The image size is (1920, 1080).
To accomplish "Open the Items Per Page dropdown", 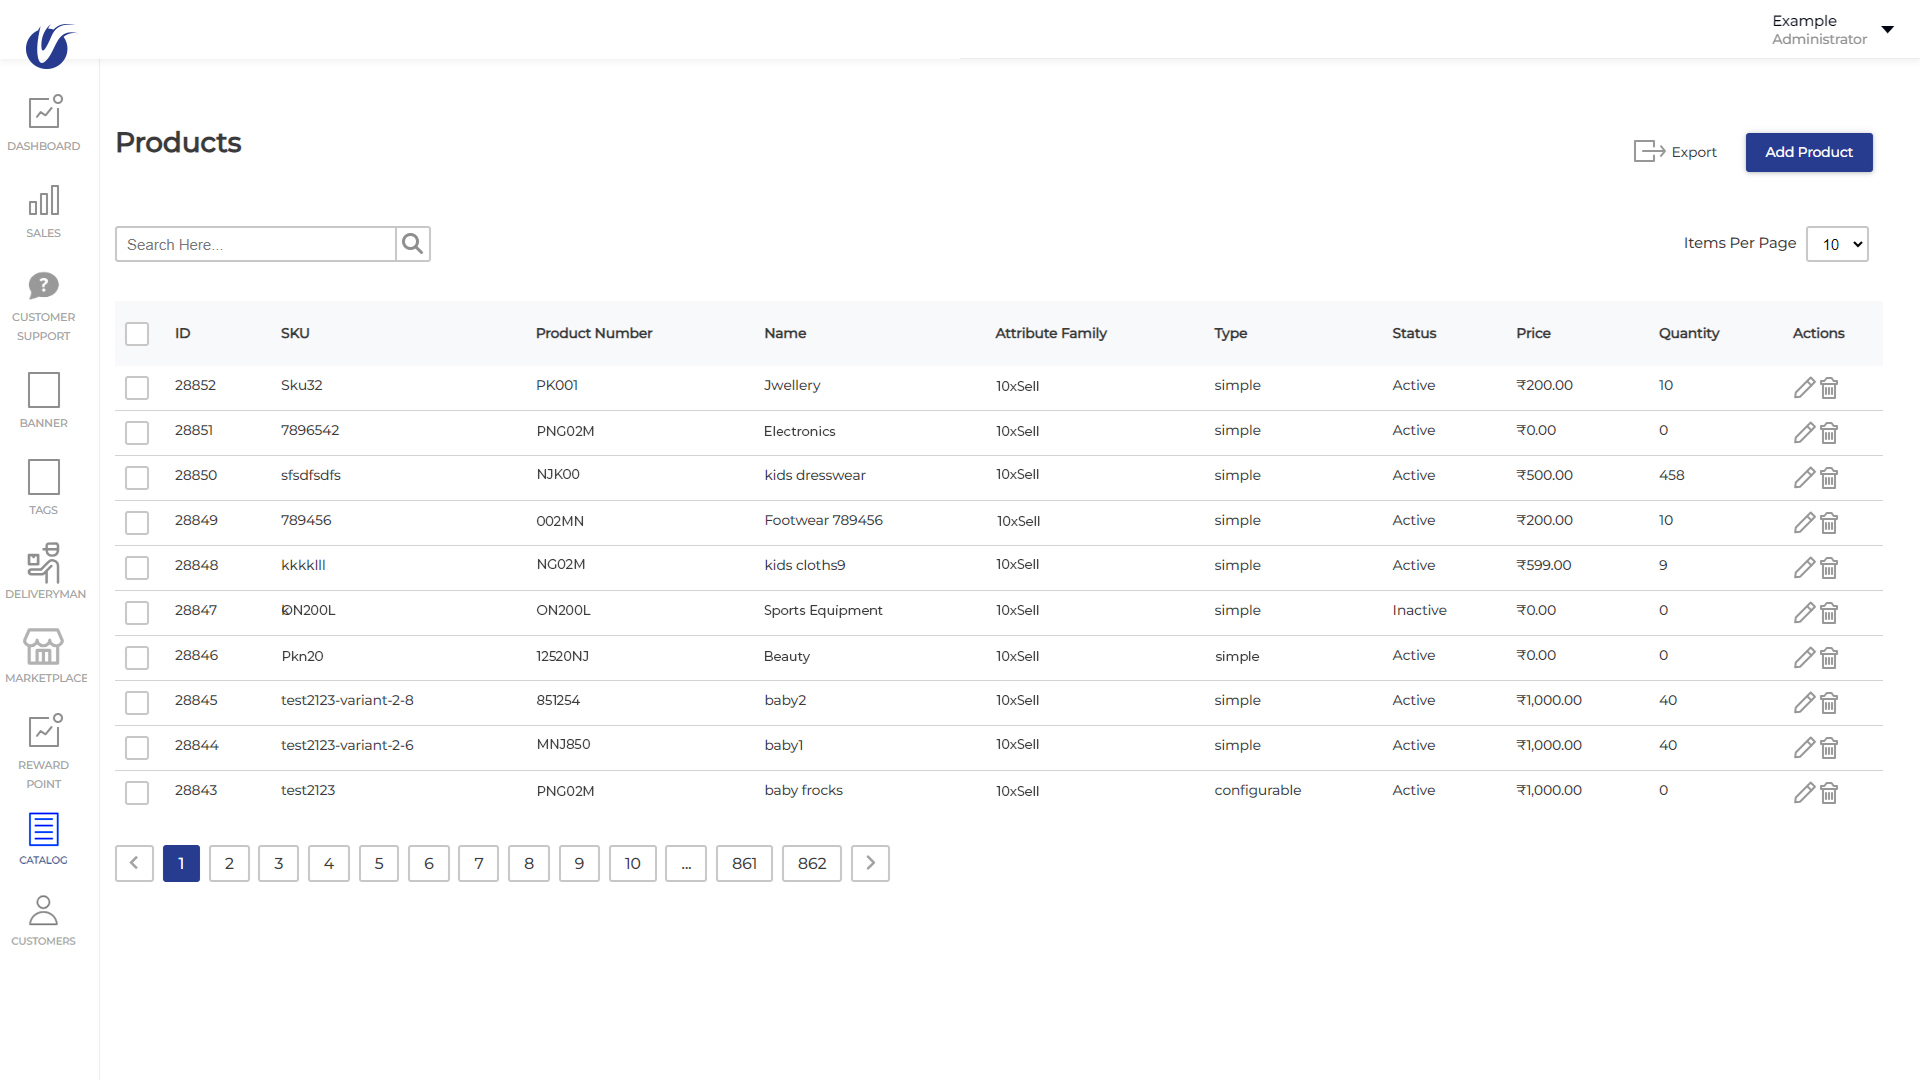I will pyautogui.click(x=1837, y=244).
